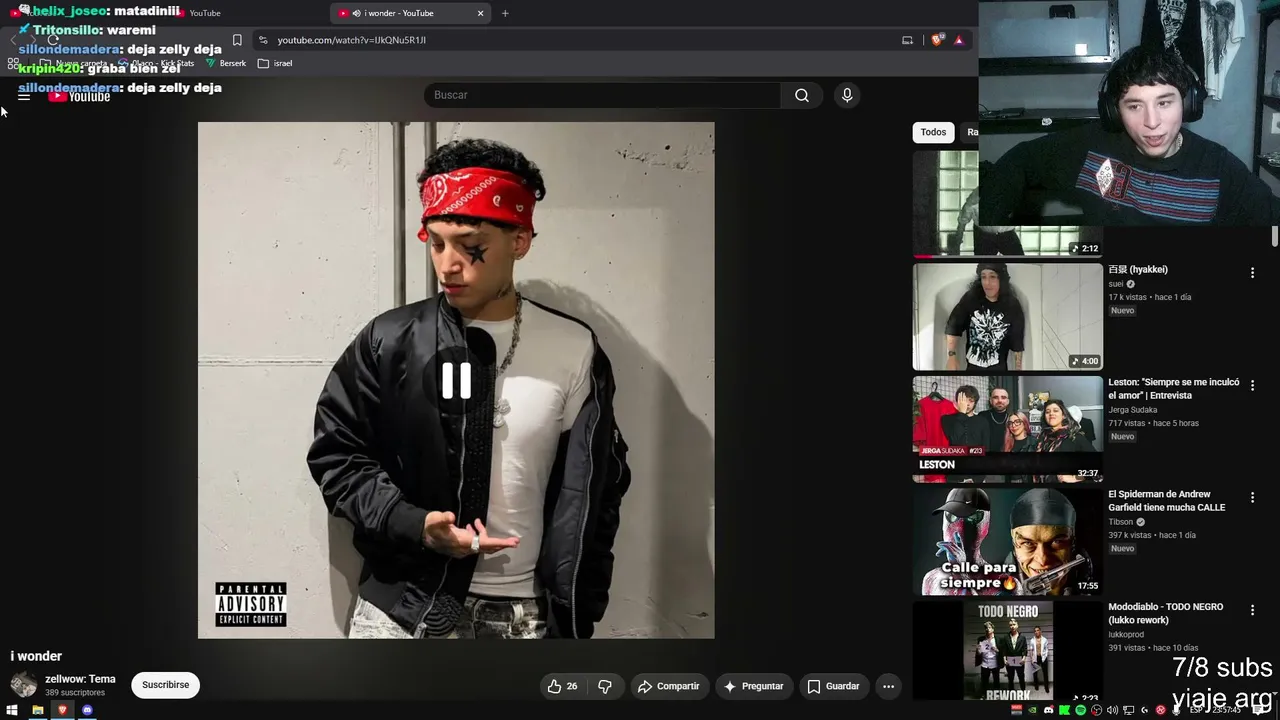Open options menu for the Spiderman video

click(x=1252, y=497)
